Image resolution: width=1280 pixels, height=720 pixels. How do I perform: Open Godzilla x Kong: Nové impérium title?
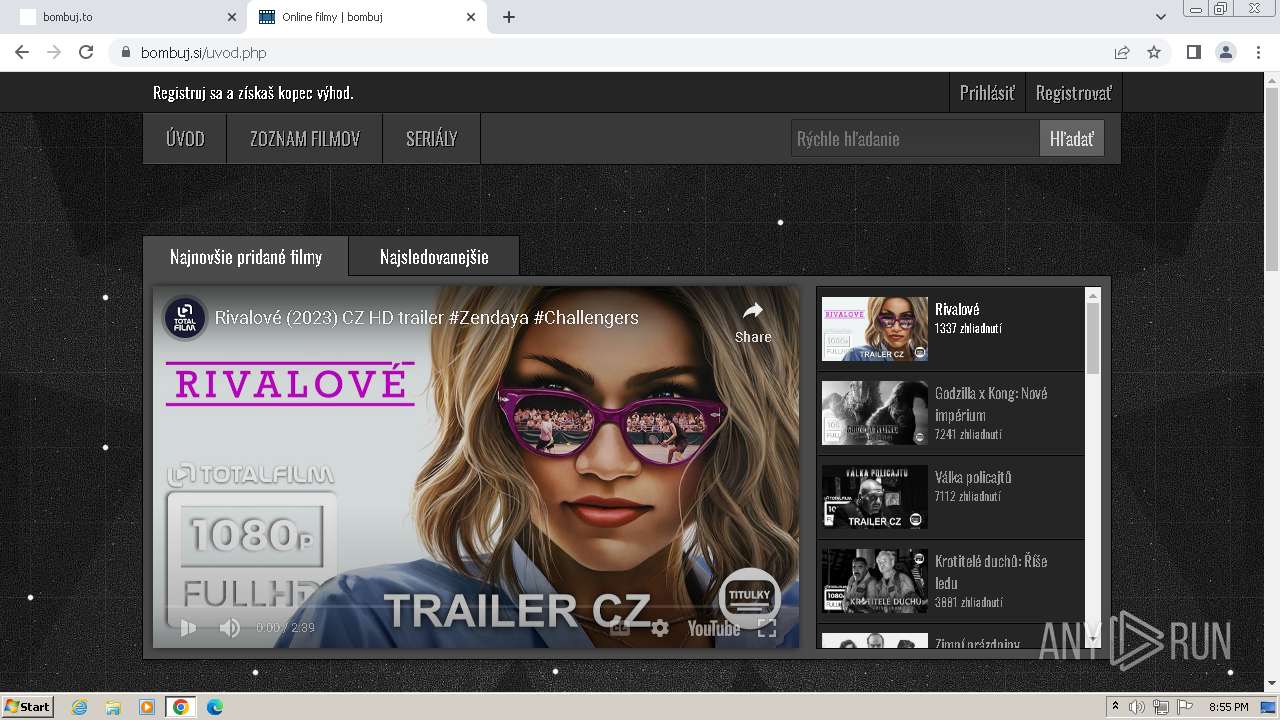pyautogui.click(x=991, y=404)
